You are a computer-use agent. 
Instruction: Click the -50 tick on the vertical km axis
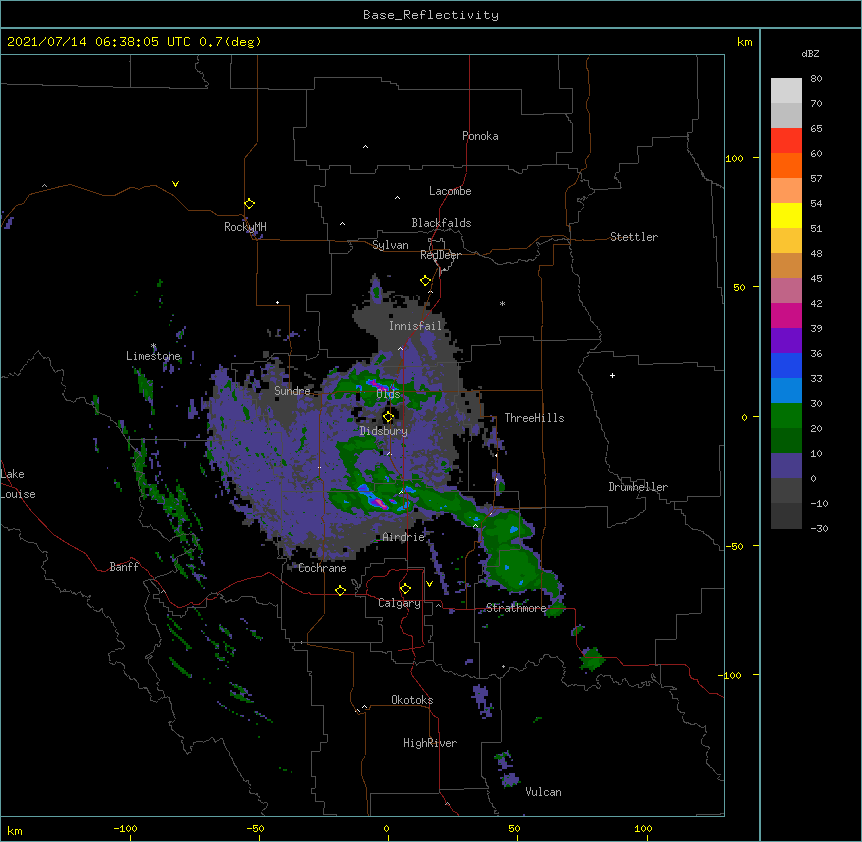pyautogui.click(x=734, y=546)
